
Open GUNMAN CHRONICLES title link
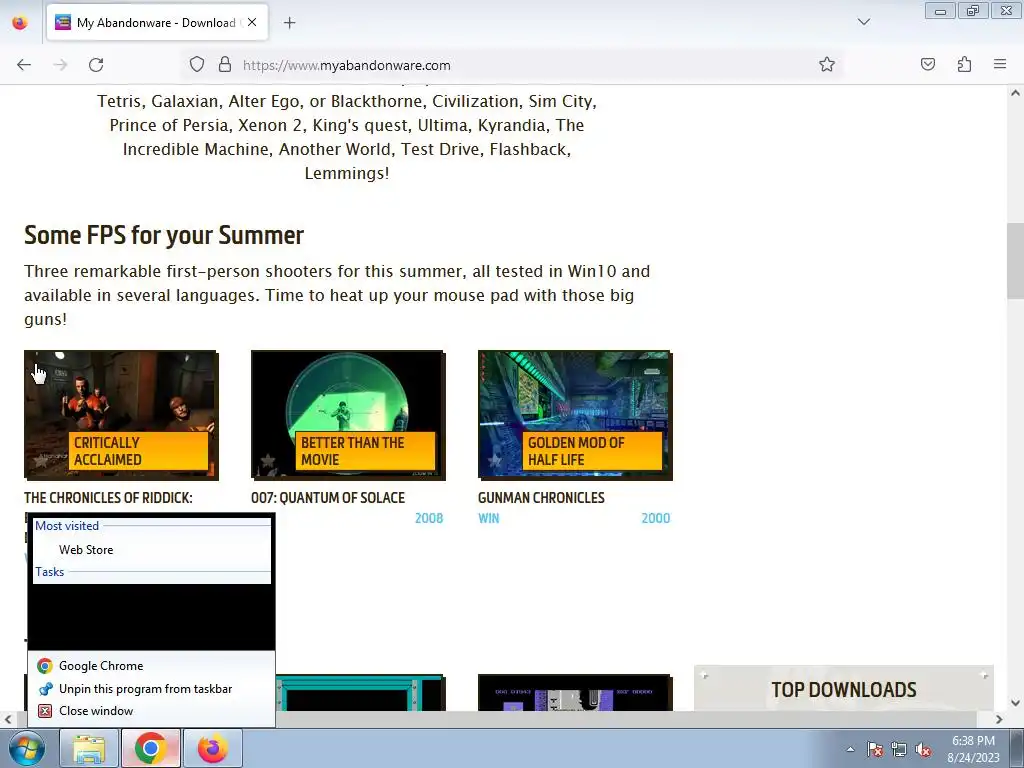tap(541, 498)
